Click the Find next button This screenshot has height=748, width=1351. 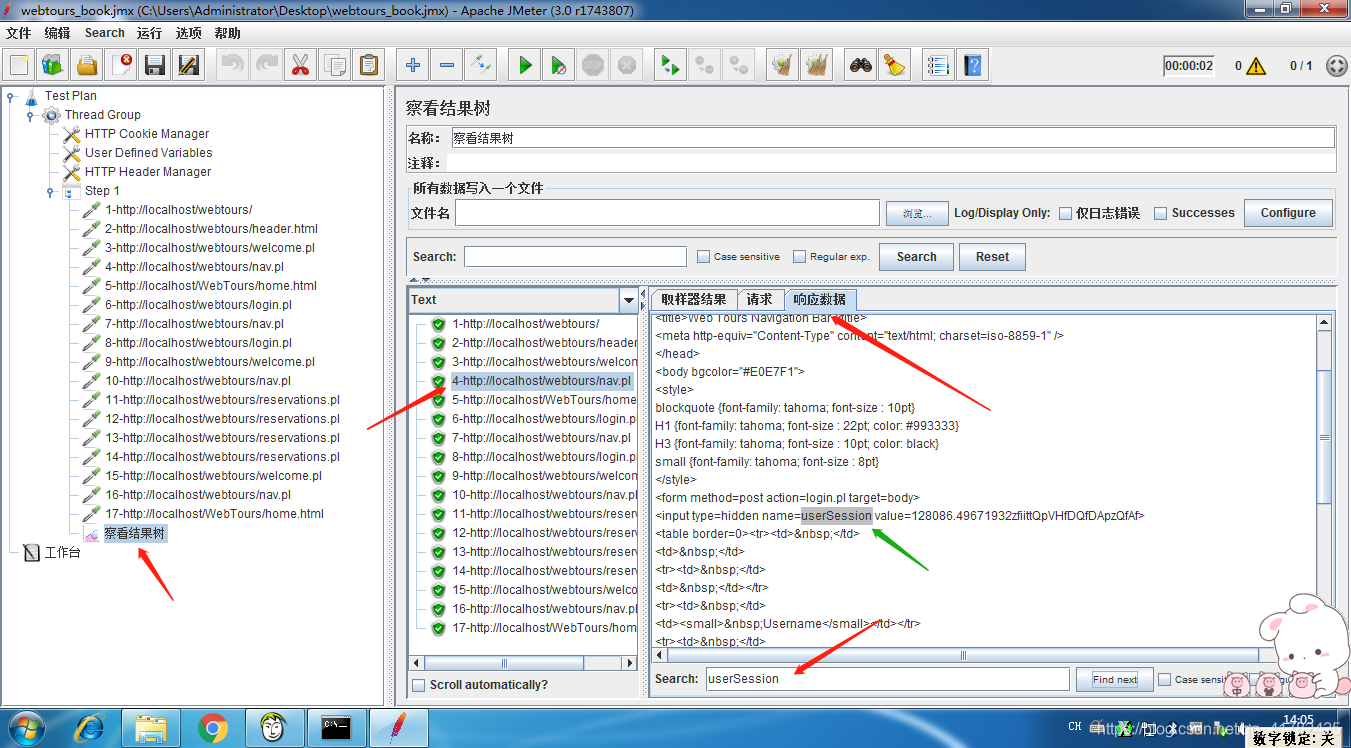click(1115, 679)
